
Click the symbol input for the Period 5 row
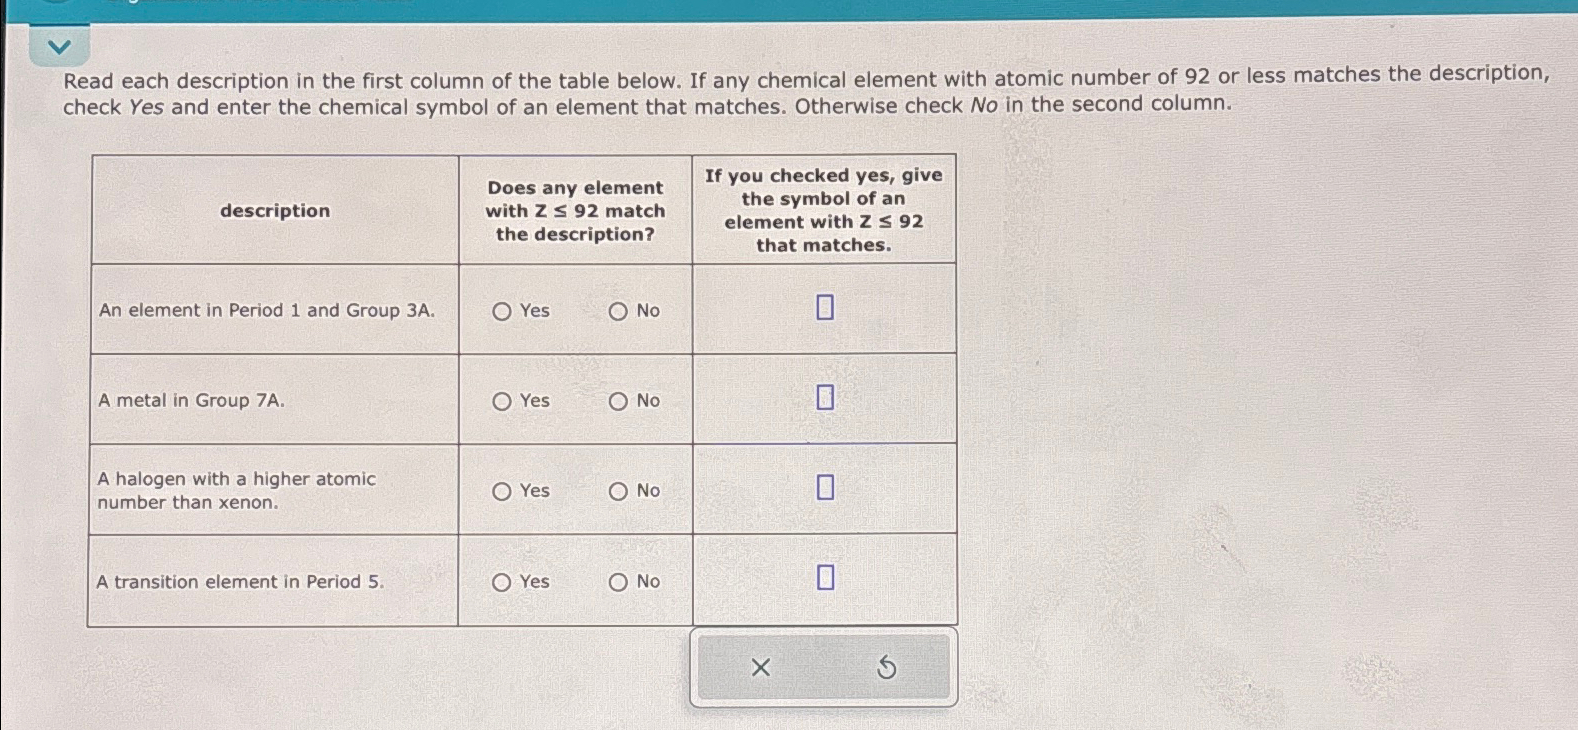824,576
